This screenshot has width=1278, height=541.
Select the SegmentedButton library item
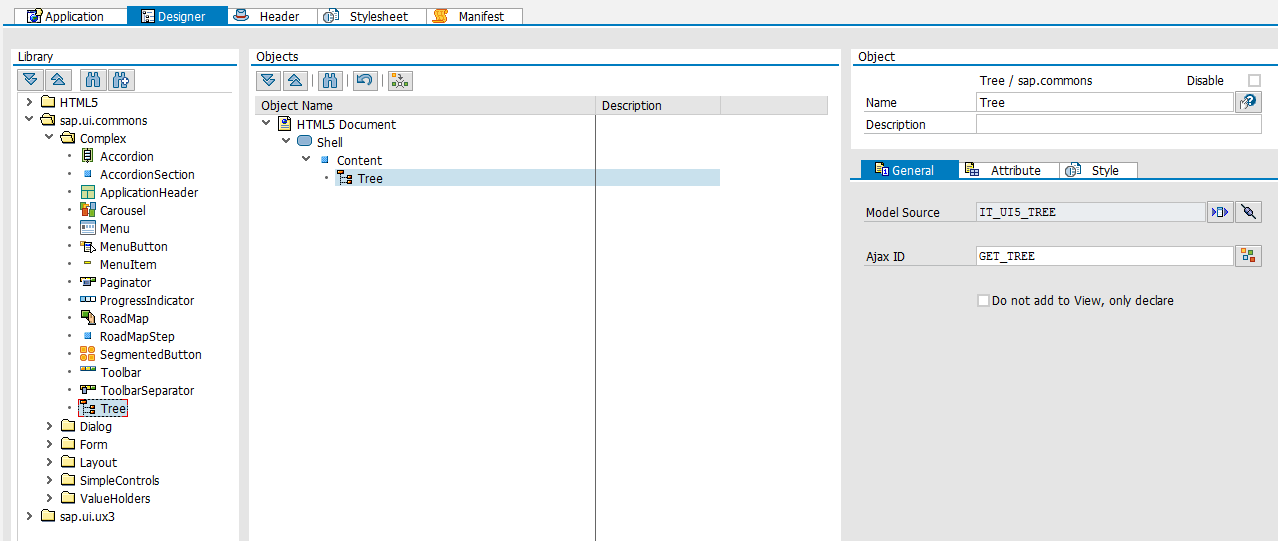(x=150, y=355)
